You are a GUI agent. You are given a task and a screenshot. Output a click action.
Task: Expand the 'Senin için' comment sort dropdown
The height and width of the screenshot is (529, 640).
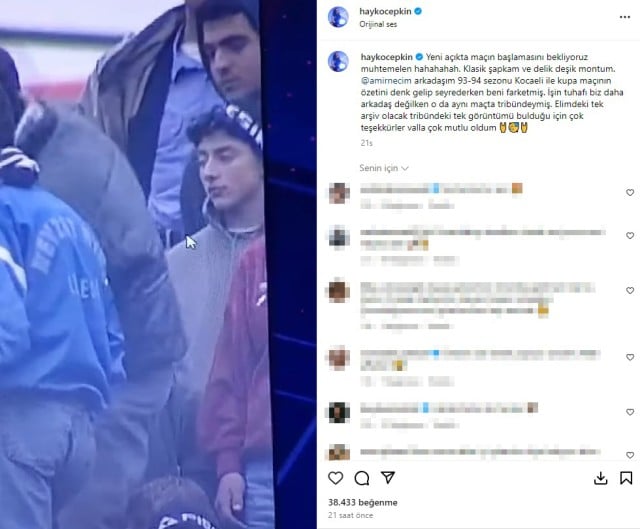click(x=384, y=168)
